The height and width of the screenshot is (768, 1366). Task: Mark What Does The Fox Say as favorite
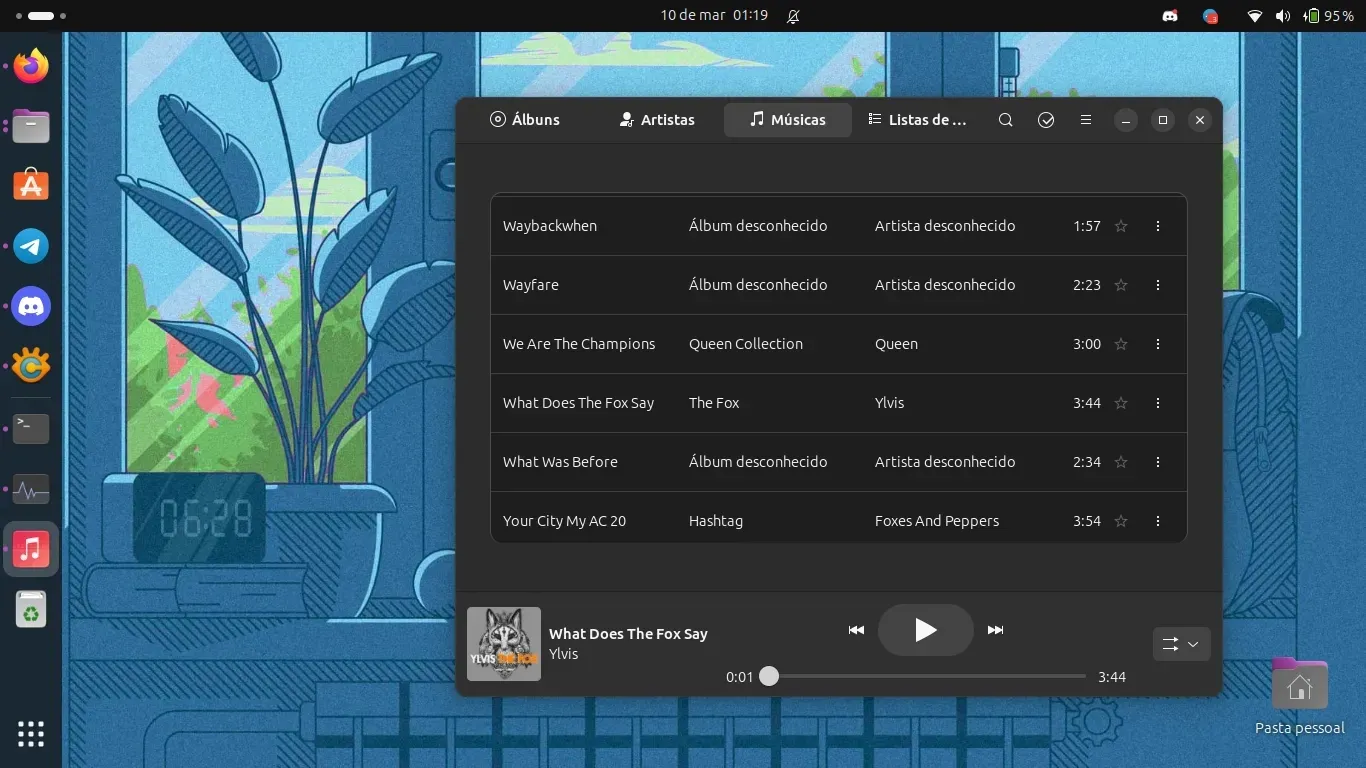(x=1121, y=403)
